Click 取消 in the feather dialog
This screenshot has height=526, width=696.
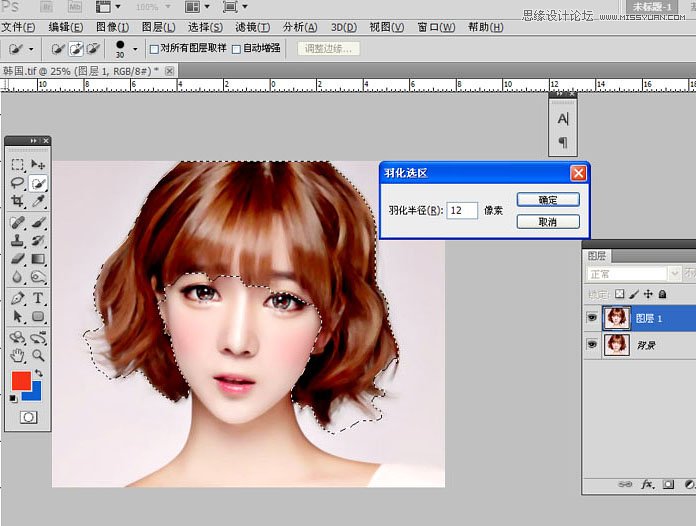547,221
